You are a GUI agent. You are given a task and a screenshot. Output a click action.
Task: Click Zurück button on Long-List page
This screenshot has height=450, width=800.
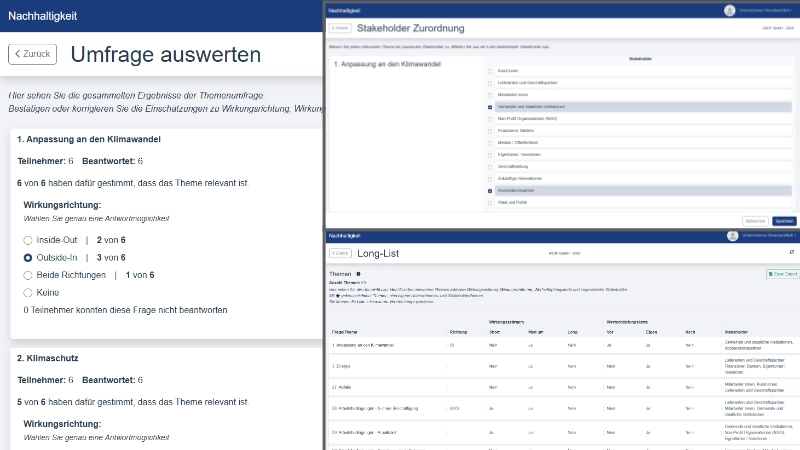point(340,253)
